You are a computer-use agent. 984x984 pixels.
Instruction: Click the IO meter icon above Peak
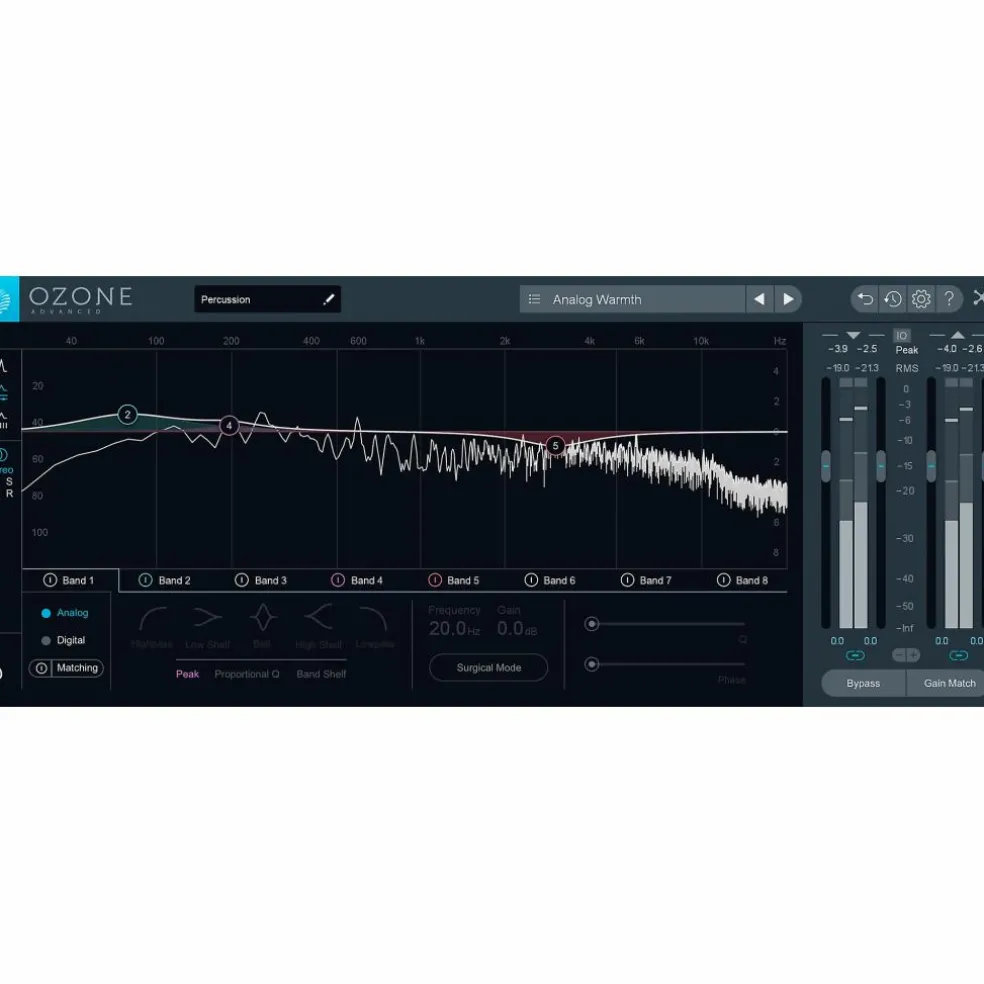pyautogui.click(x=902, y=336)
